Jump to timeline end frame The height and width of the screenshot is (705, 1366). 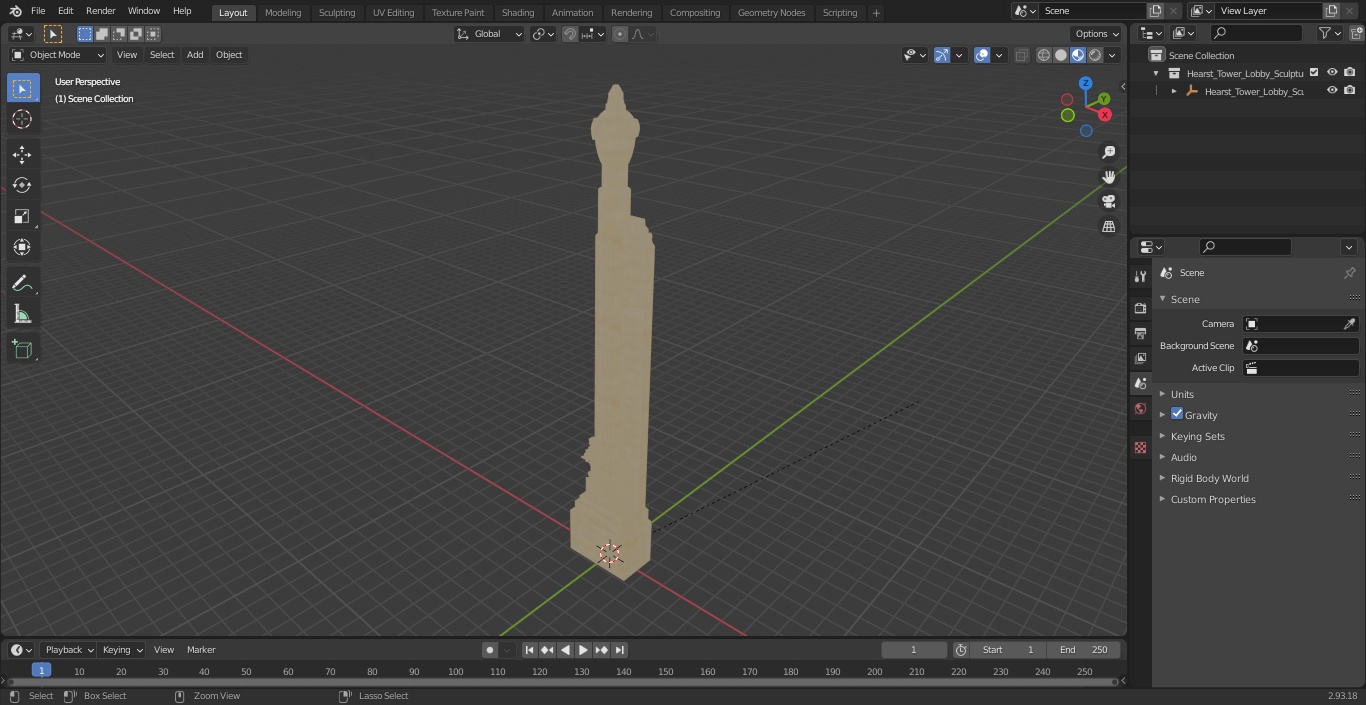[x=619, y=650]
